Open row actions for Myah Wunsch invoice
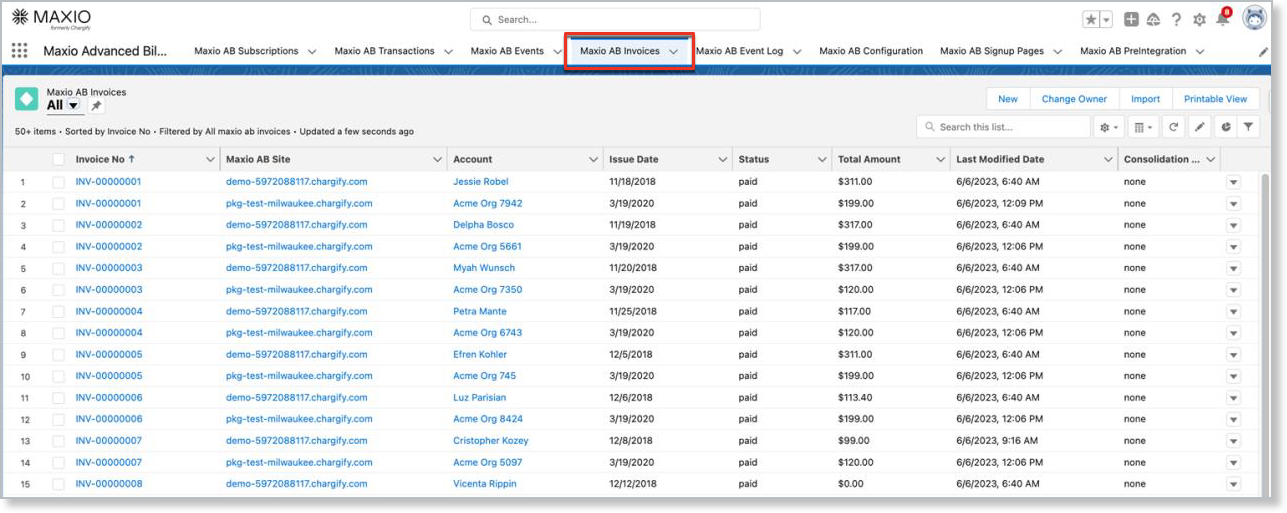 (x=1233, y=268)
